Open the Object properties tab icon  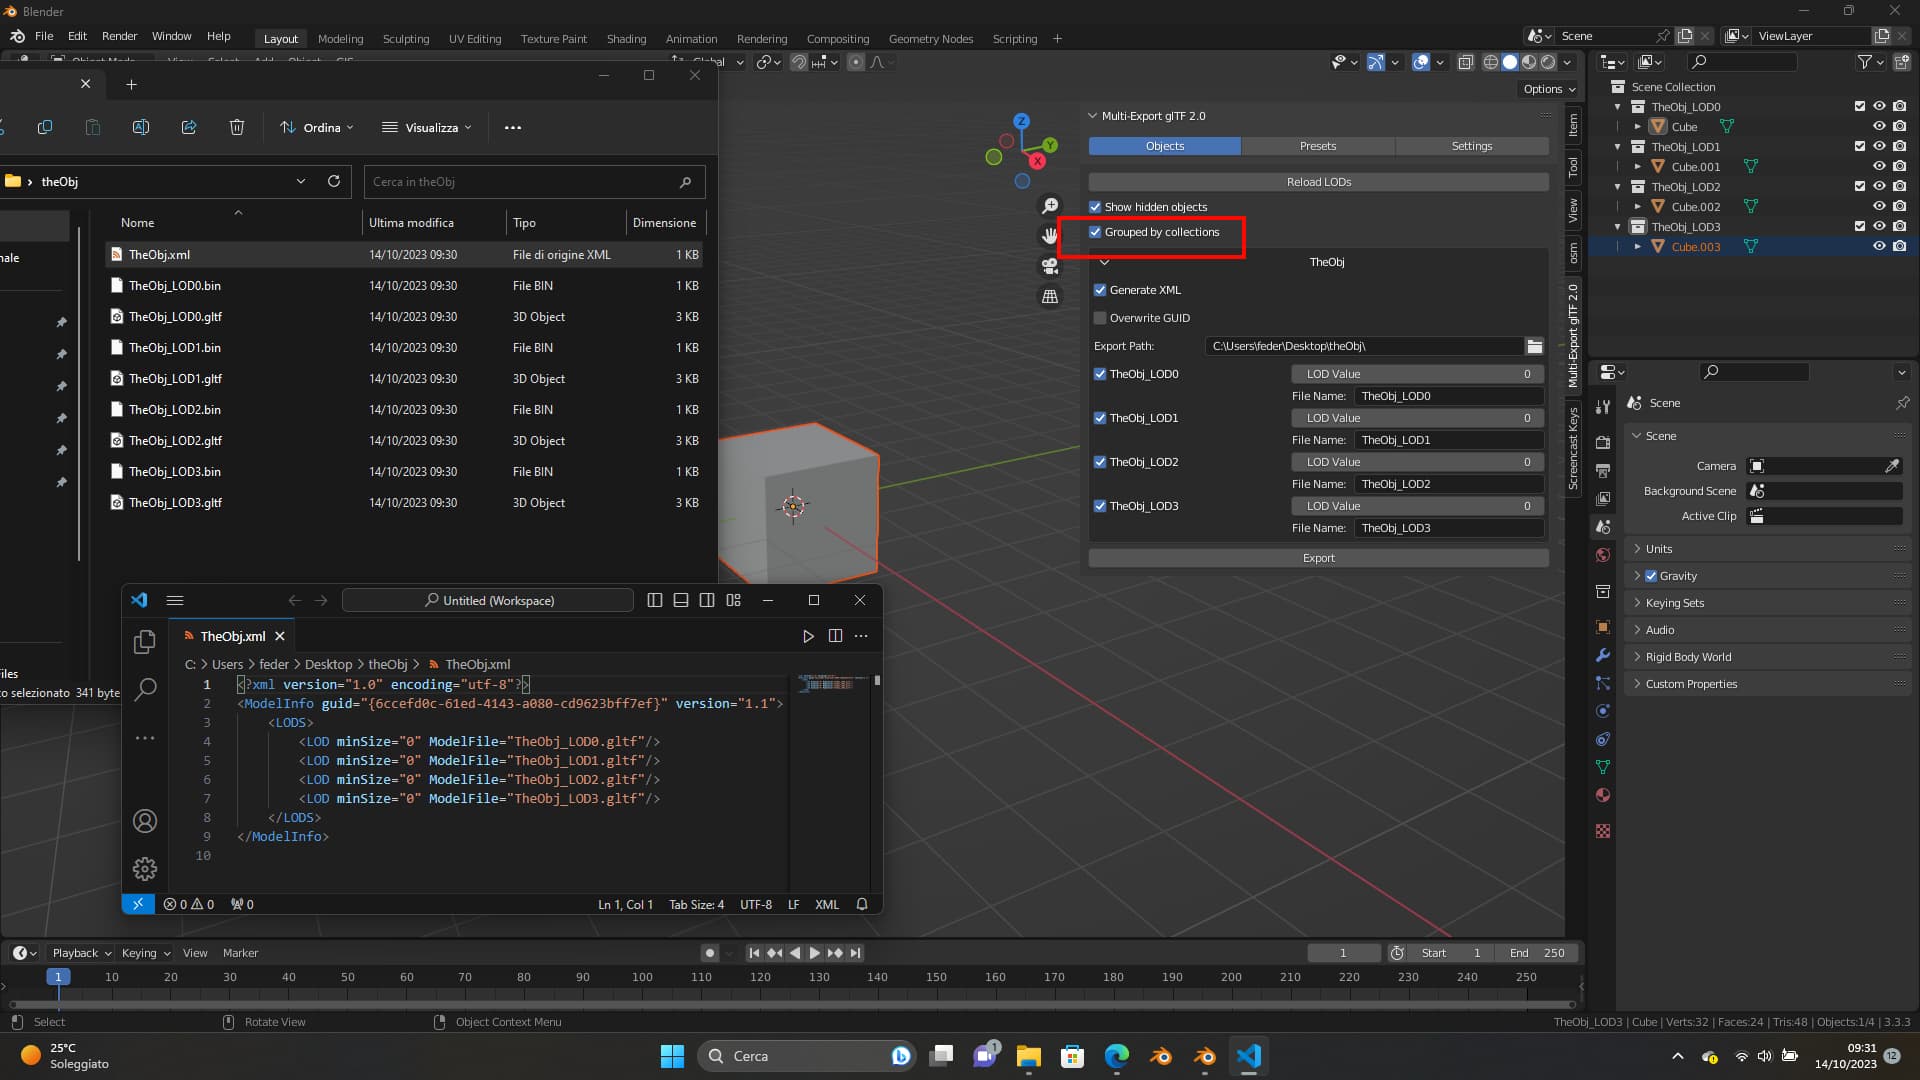(x=1603, y=627)
